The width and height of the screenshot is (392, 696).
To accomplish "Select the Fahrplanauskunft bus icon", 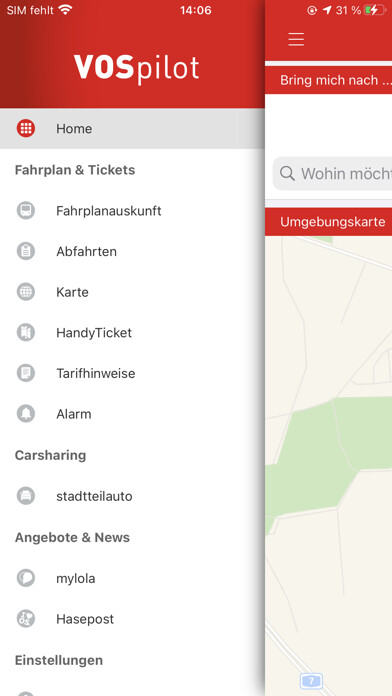I will coord(26,210).
